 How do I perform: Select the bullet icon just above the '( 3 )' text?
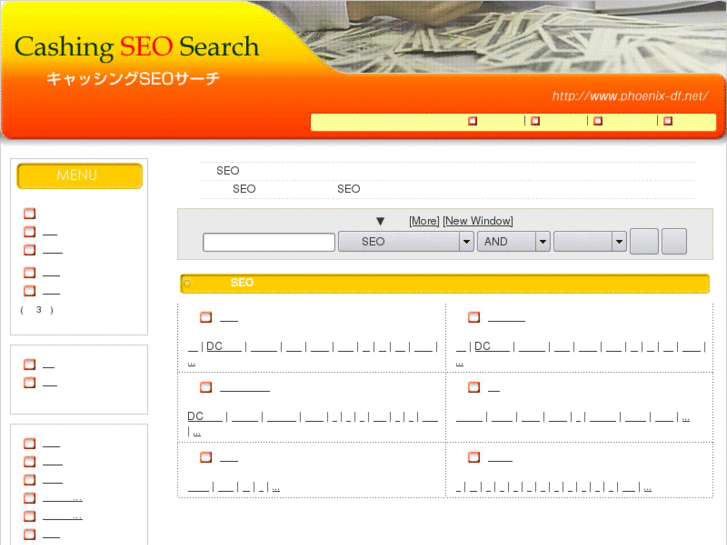coord(30,291)
